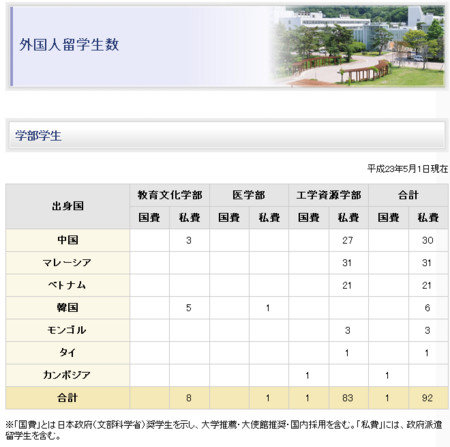Select the 合計 row label at bottom
The height and width of the screenshot is (447, 450).
[68, 398]
